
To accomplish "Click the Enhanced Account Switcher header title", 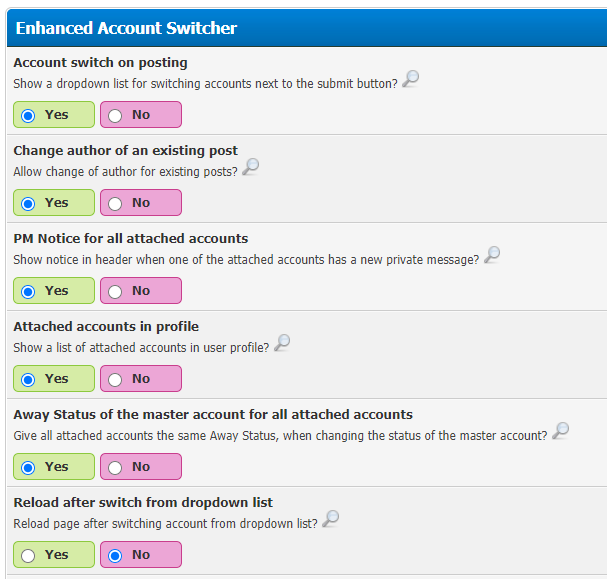I will 126,28.
